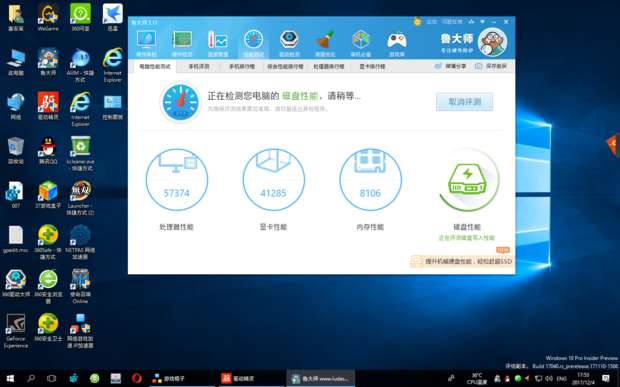Open the AliIM desktop shortcut
Screen dimensions: 620x387
pos(80,65)
